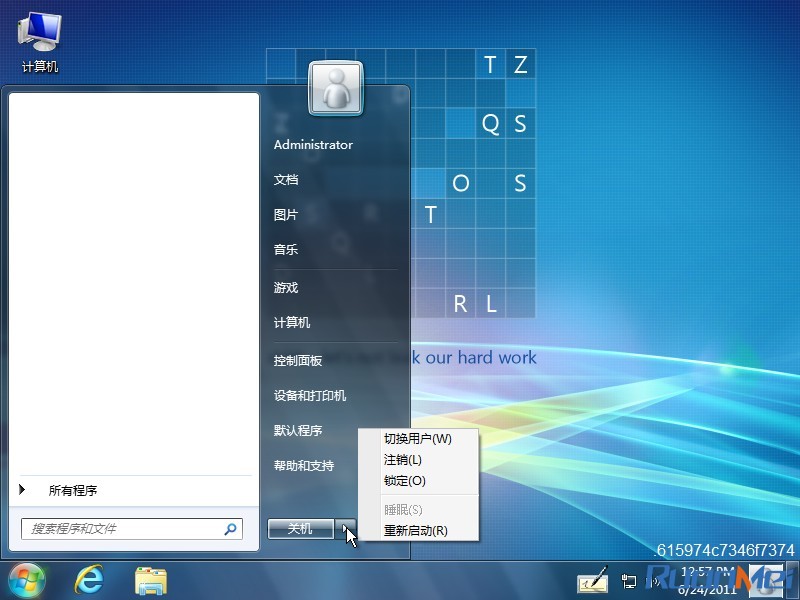The height and width of the screenshot is (600, 800).
Task: Open 计算机 in Start menu list
Action: (292, 322)
